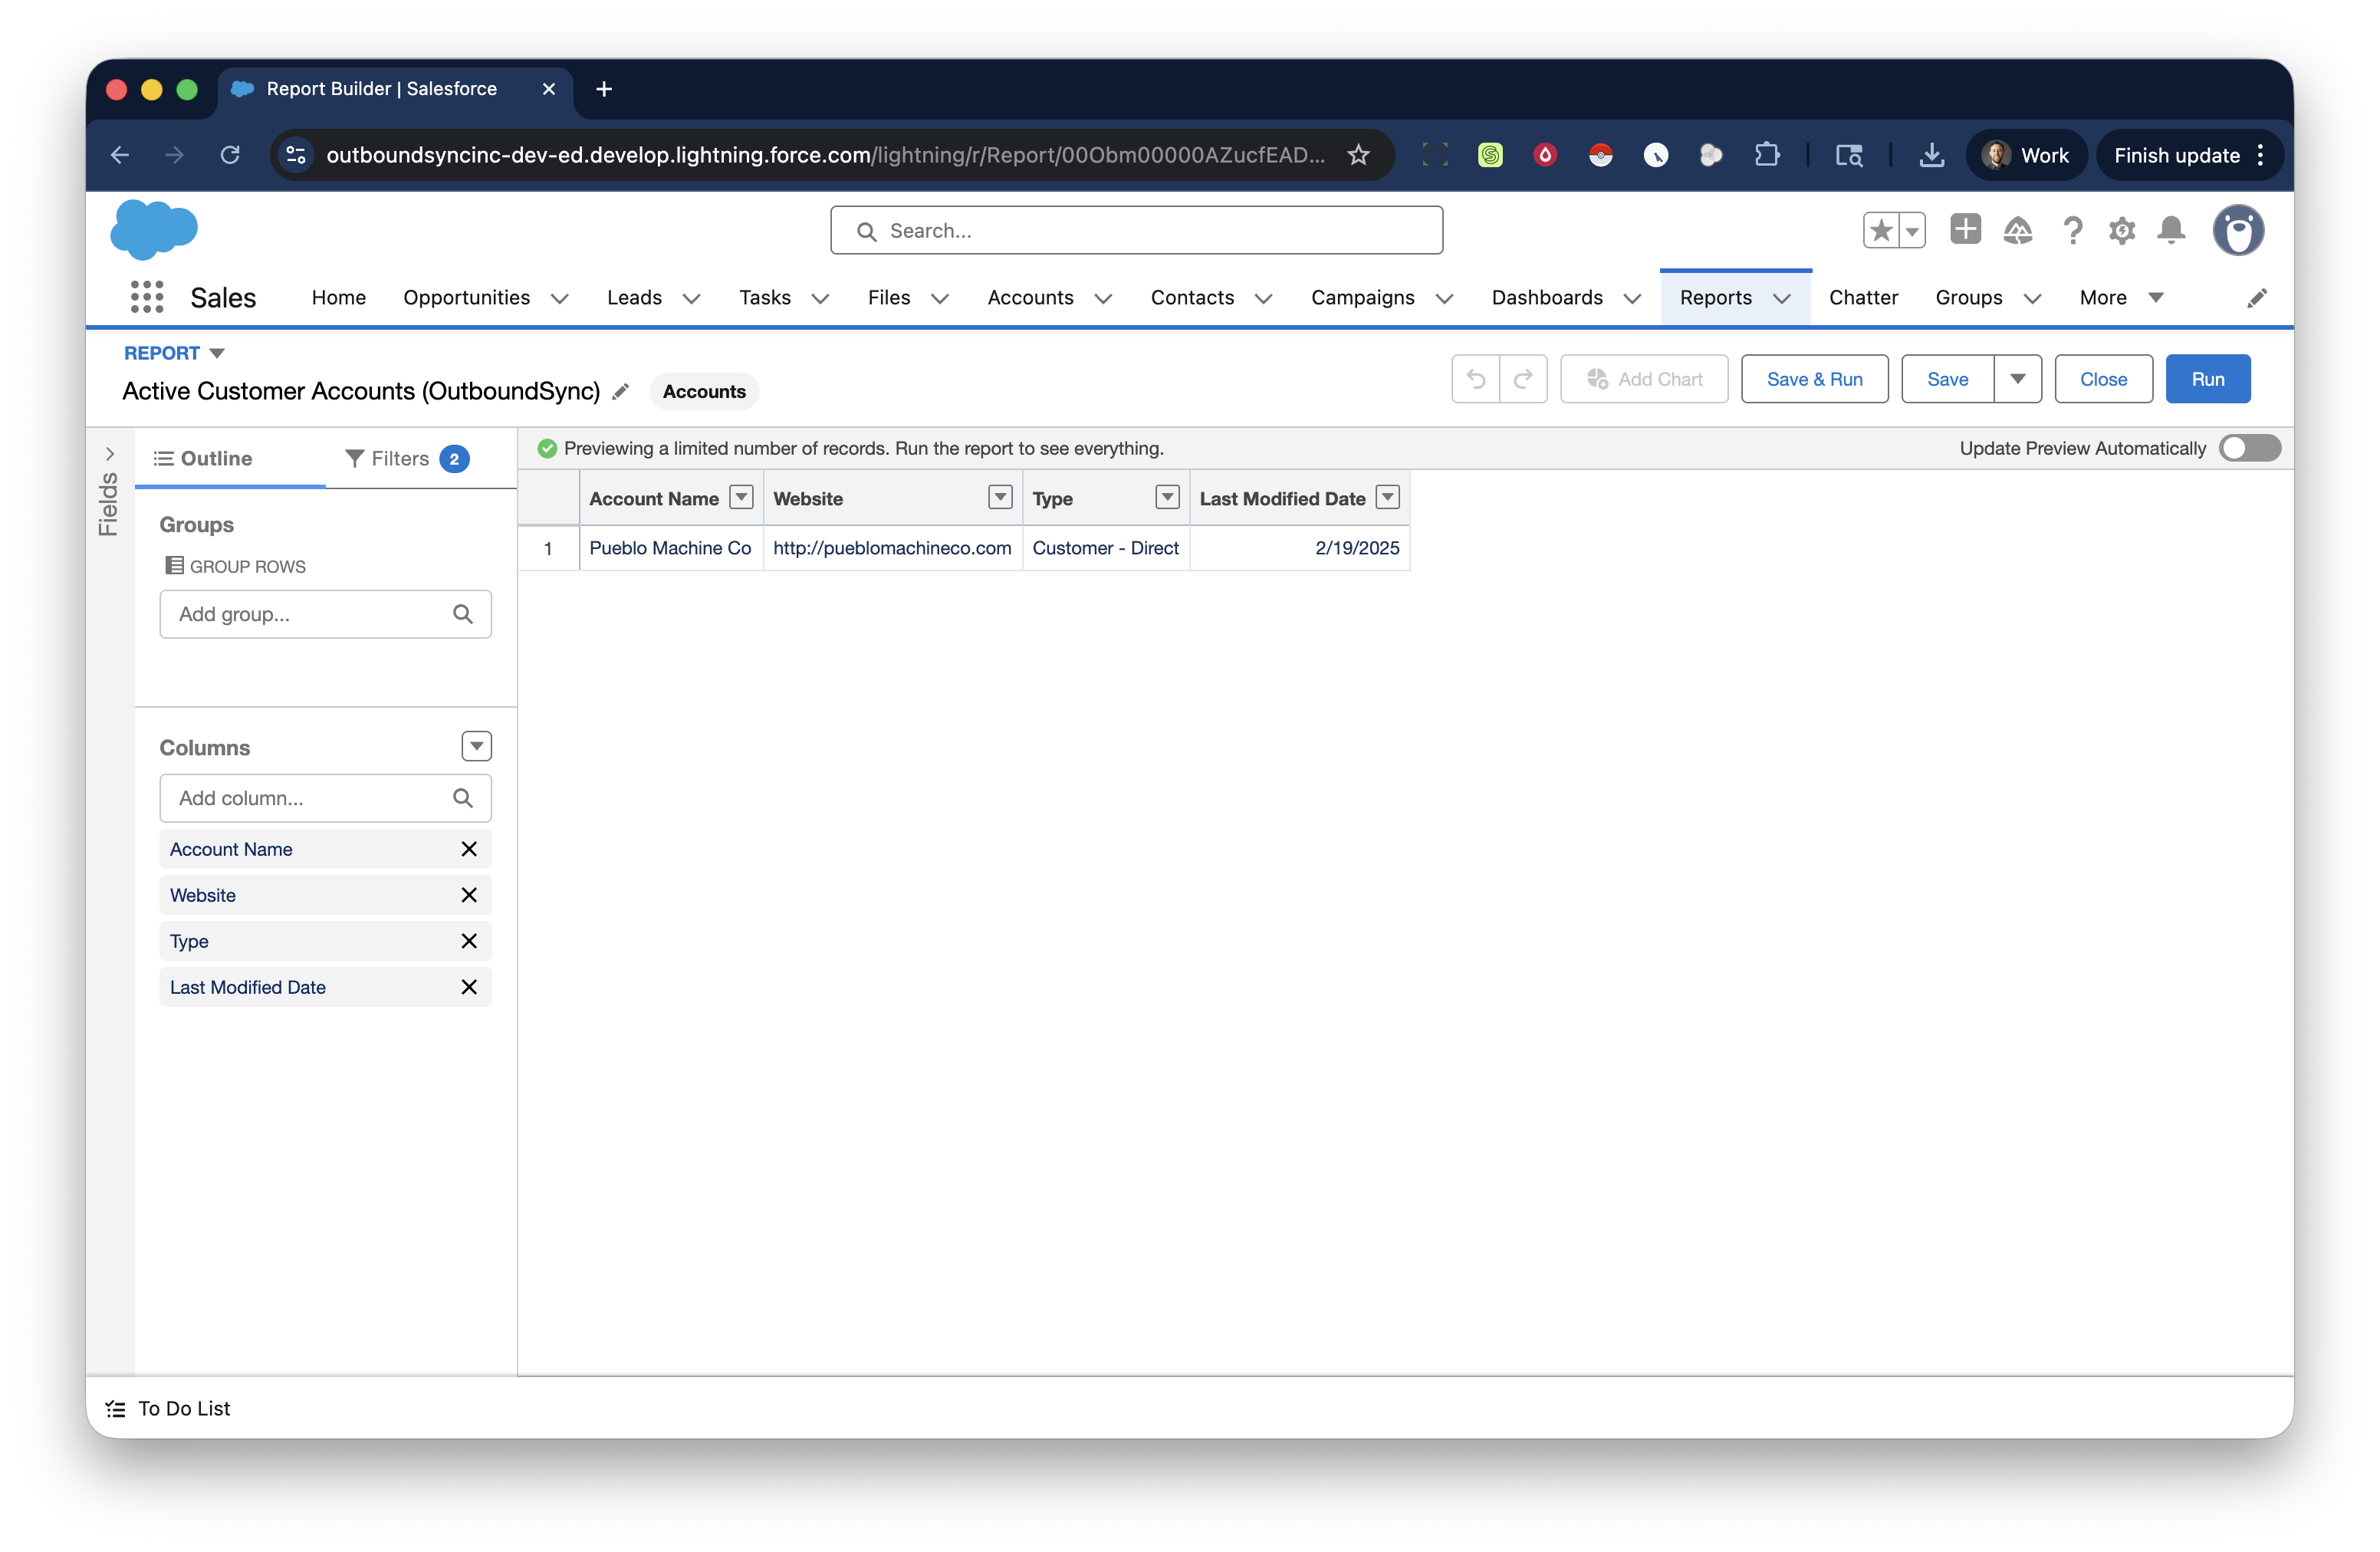
Task: Open the Accounts navigation tab
Action: click(1030, 298)
